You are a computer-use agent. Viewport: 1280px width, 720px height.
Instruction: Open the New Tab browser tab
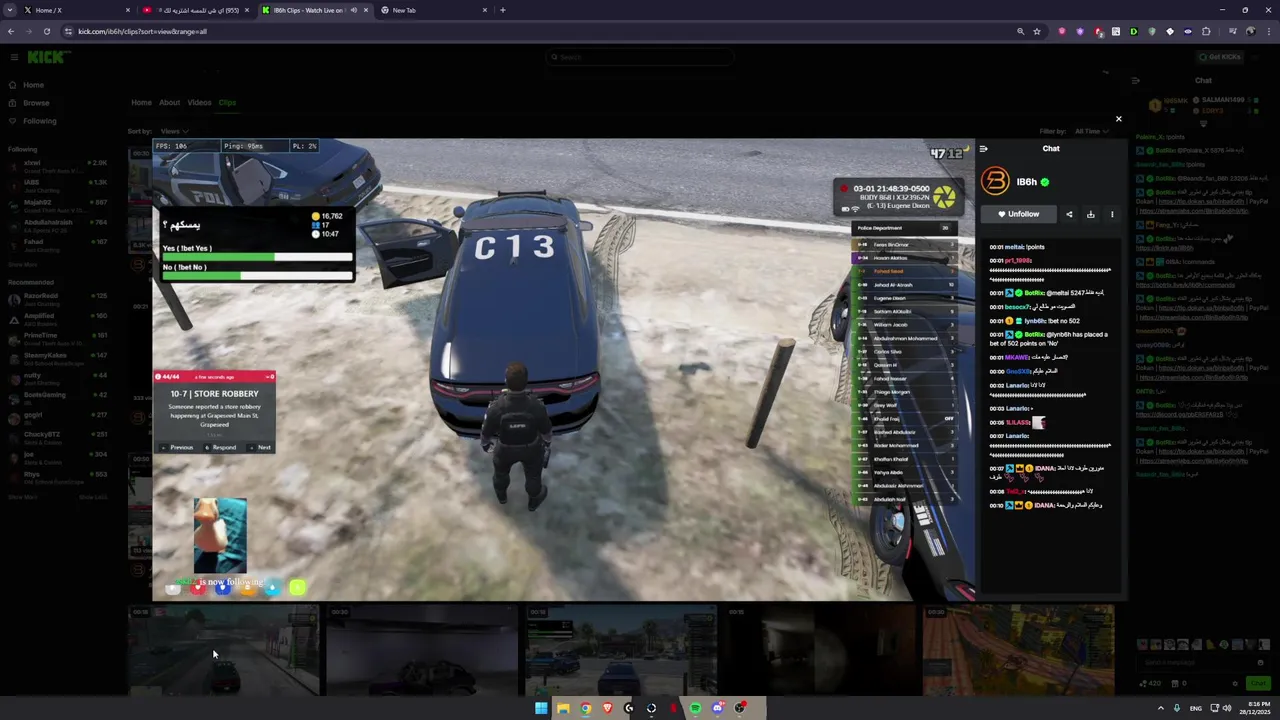pos(433,10)
